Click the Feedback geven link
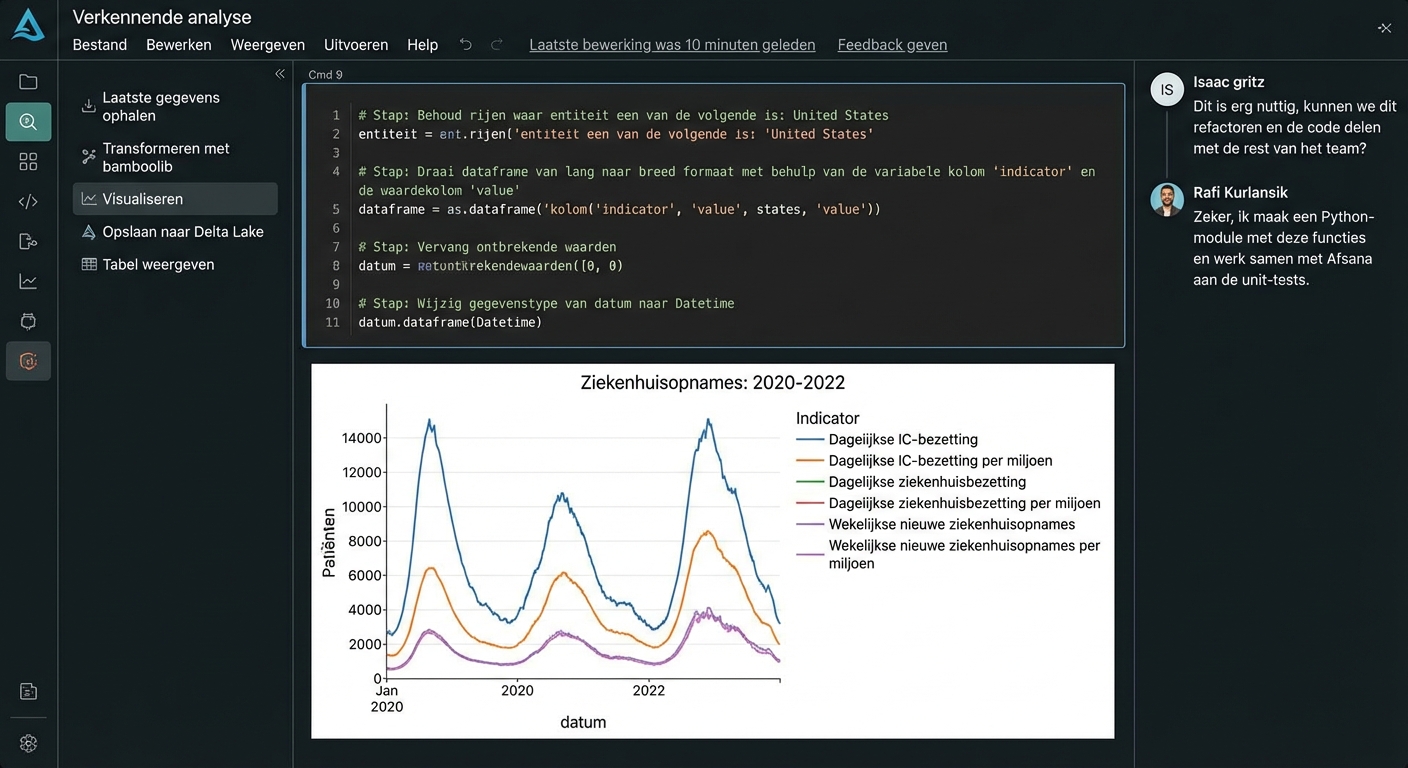 click(892, 45)
